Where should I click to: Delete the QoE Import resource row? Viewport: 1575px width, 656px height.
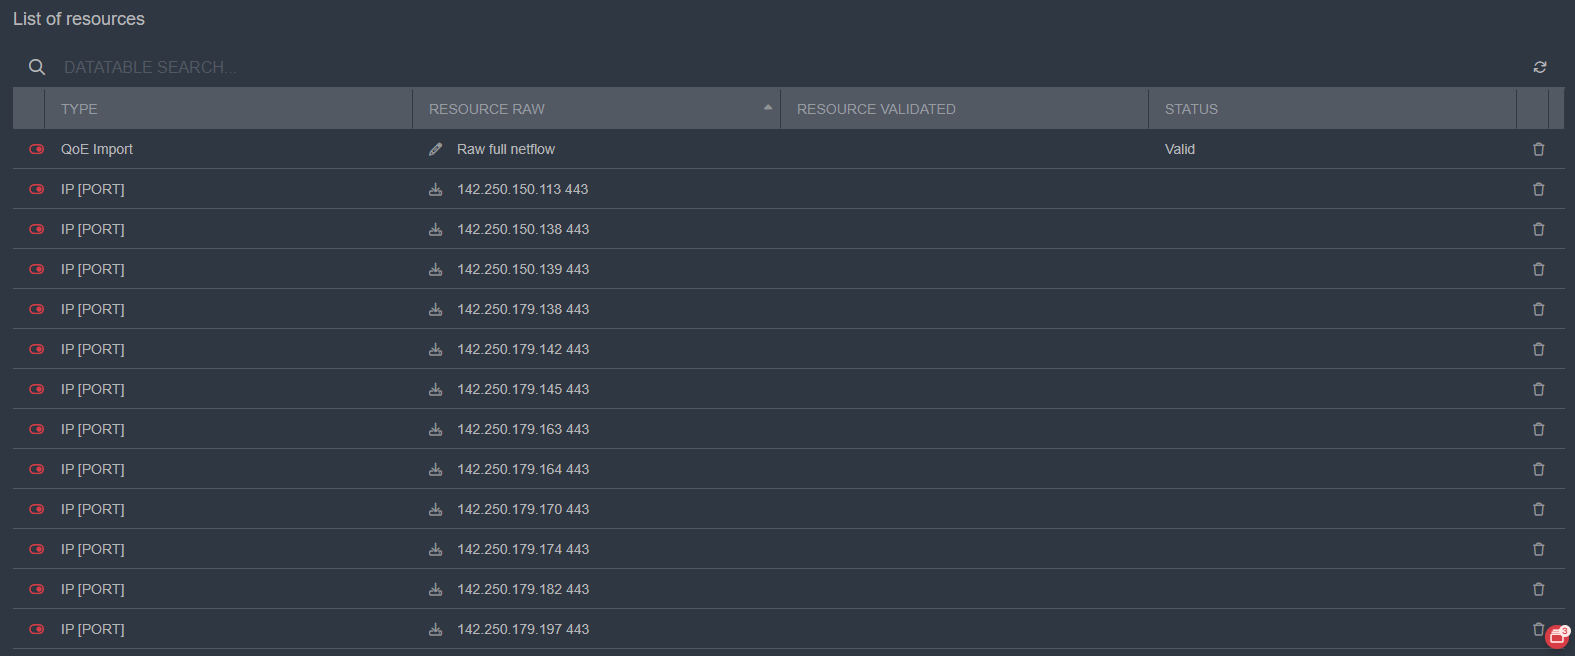click(1538, 149)
